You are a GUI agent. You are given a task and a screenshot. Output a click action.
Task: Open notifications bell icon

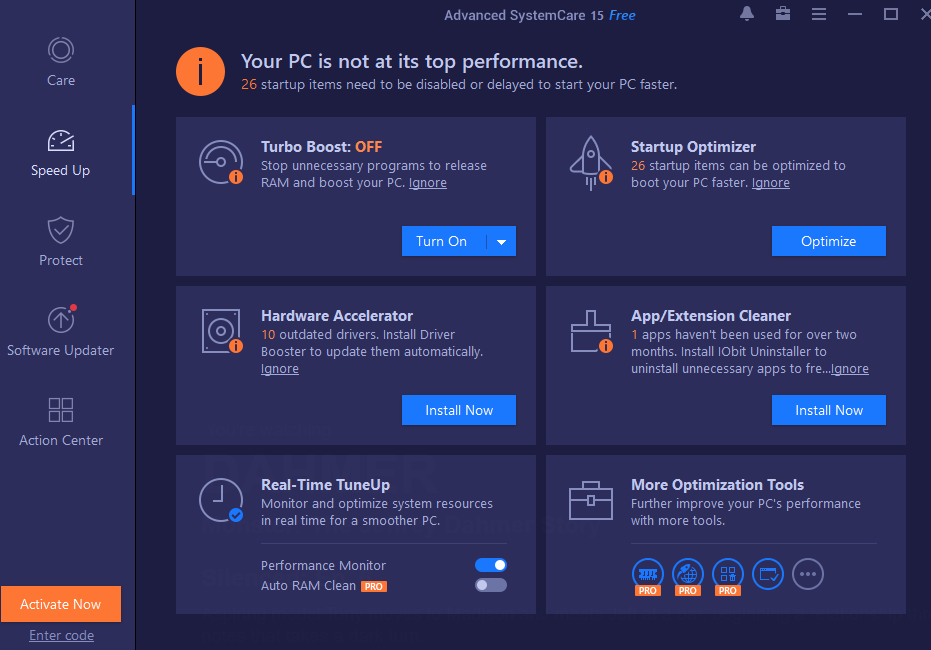(x=747, y=14)
